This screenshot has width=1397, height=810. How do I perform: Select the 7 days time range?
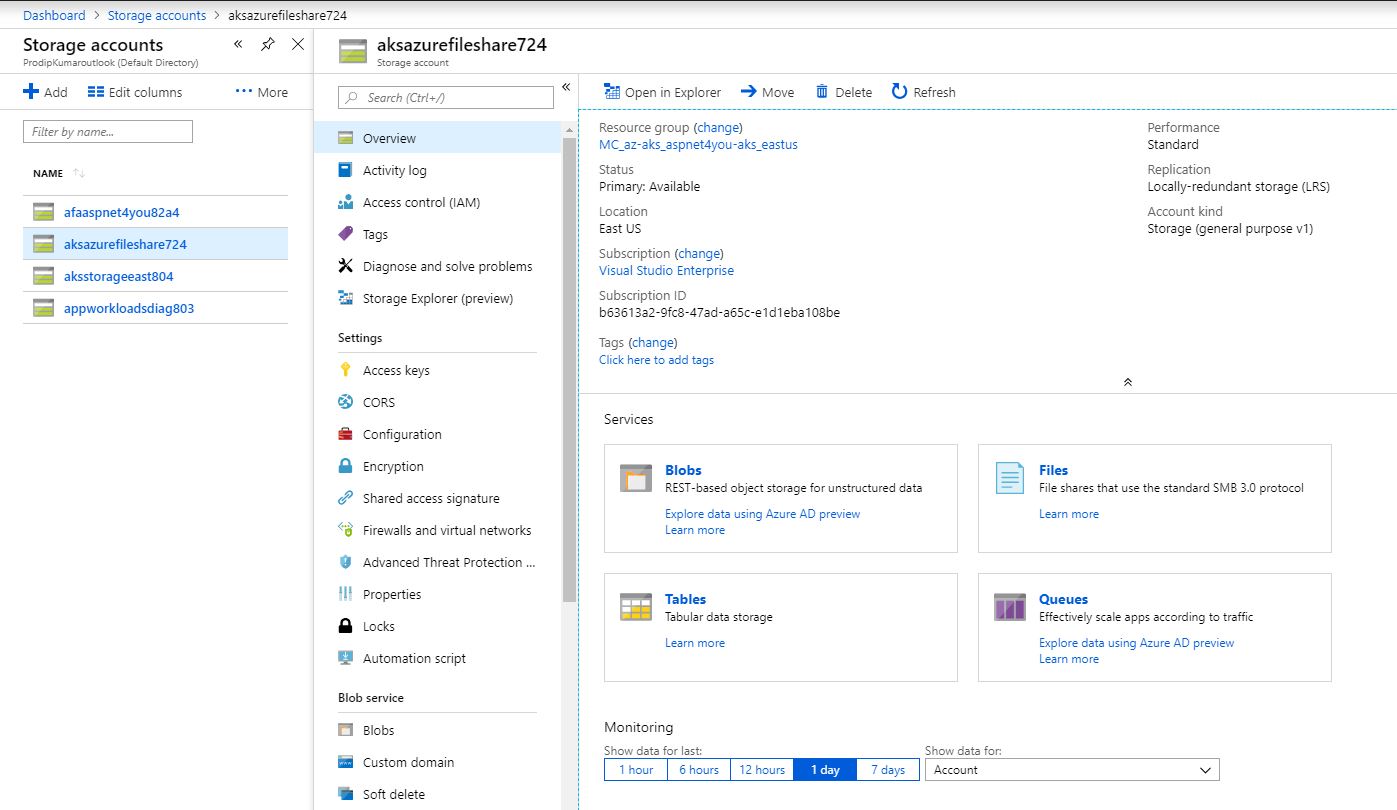[x=888, y=770]
